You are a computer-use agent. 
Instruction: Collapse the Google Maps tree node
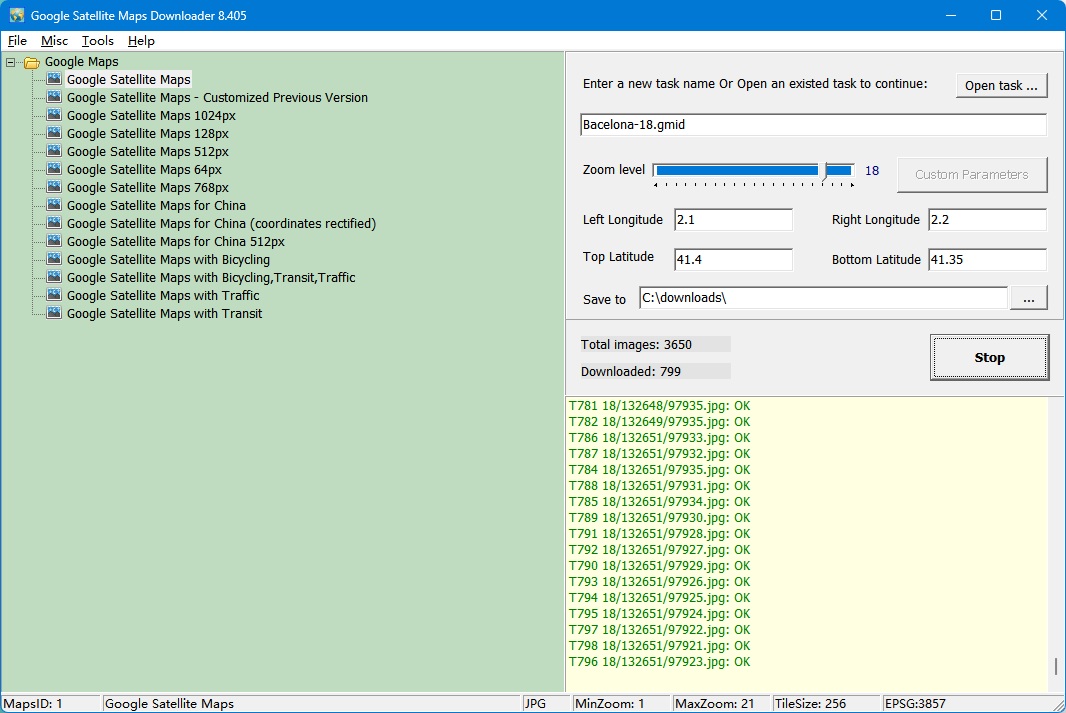10,62
